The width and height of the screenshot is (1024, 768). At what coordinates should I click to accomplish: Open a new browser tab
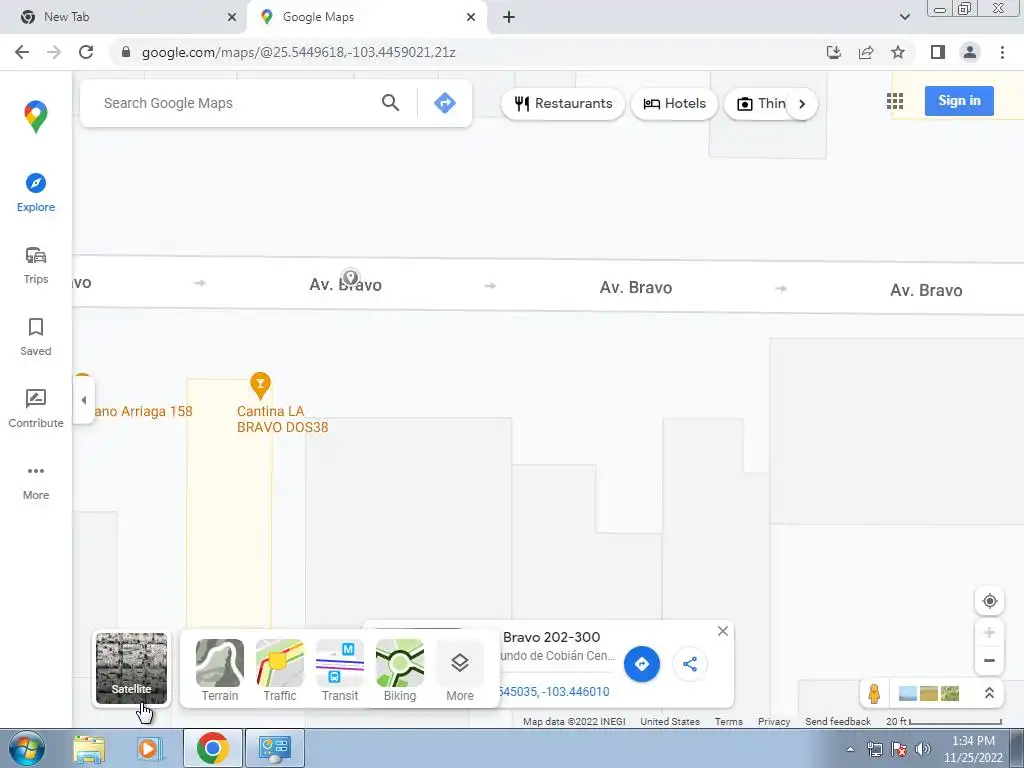(509, 17)
